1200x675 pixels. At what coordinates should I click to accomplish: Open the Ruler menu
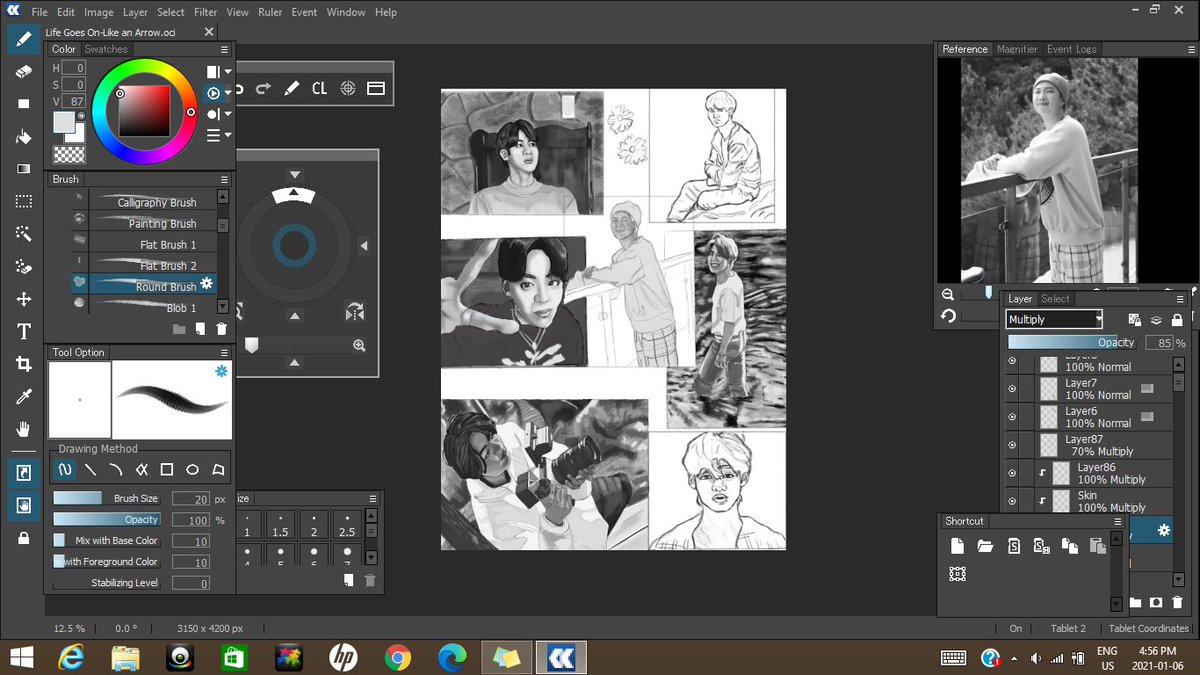269,12
